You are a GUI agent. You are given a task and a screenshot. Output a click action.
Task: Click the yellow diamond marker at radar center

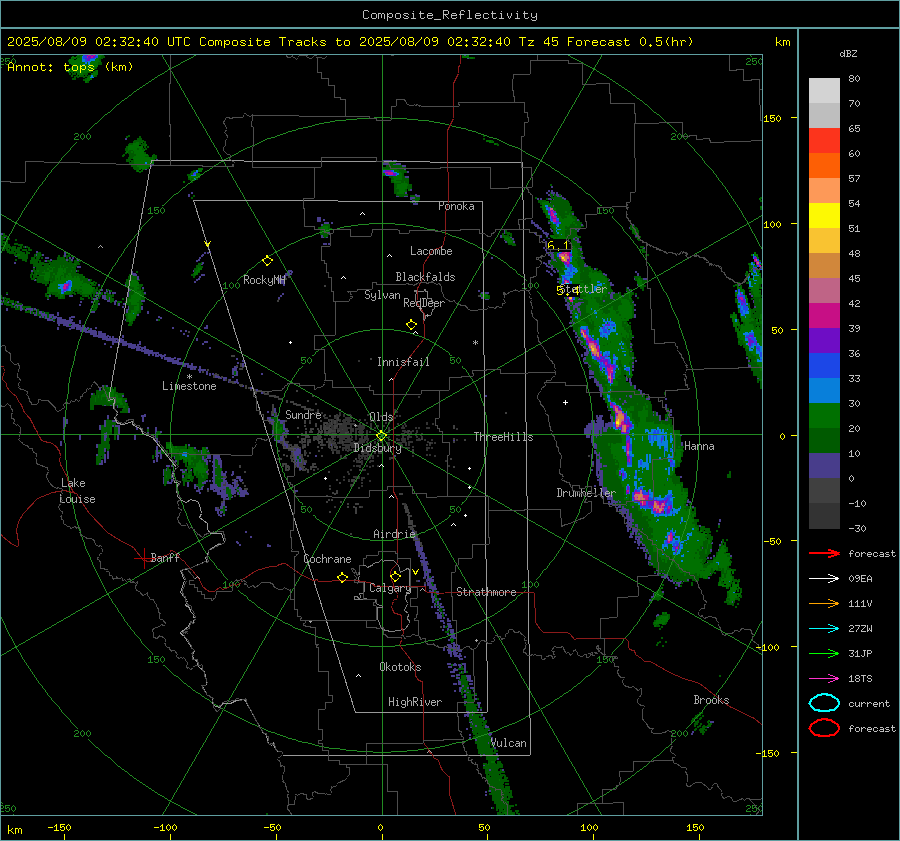(x=381, y=436)
